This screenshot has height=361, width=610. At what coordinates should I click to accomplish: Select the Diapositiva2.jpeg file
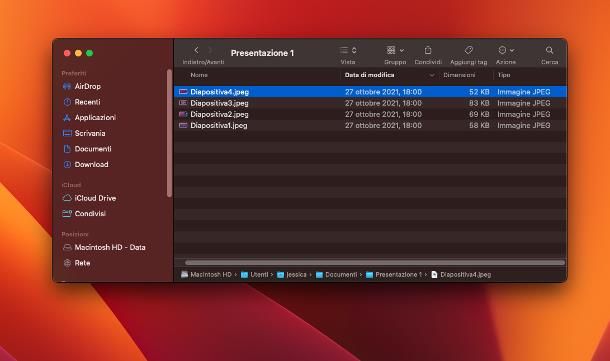tap(219, 114)
